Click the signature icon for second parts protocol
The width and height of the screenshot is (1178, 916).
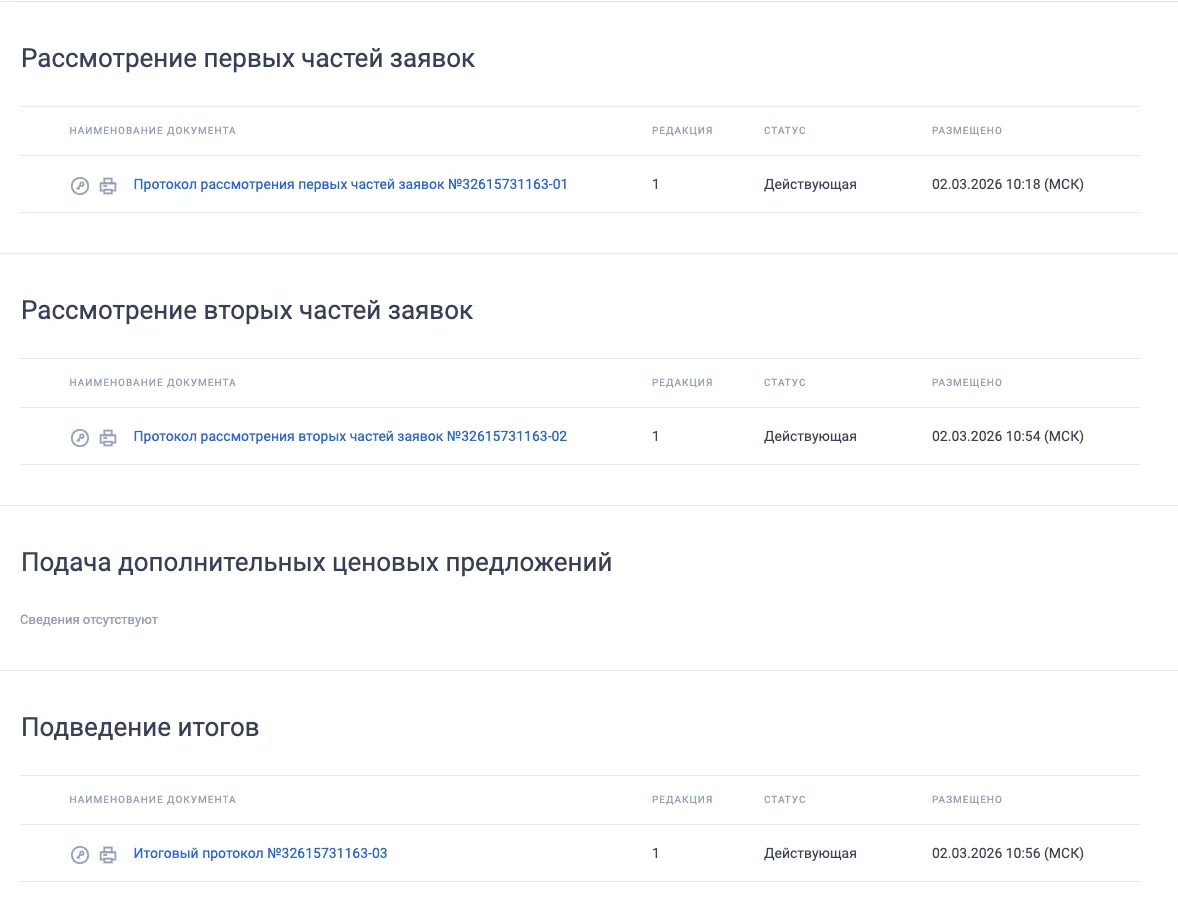coord(80,437)
